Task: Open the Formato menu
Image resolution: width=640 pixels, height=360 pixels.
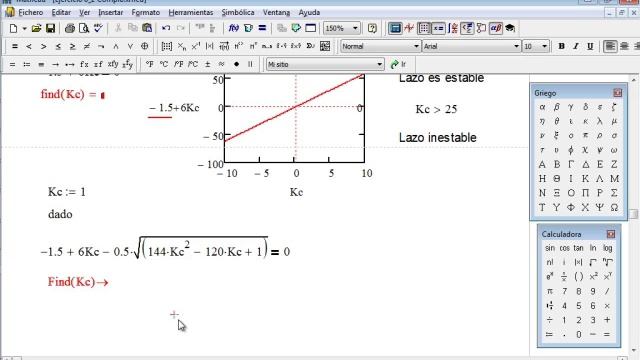Action: [146, 13]
